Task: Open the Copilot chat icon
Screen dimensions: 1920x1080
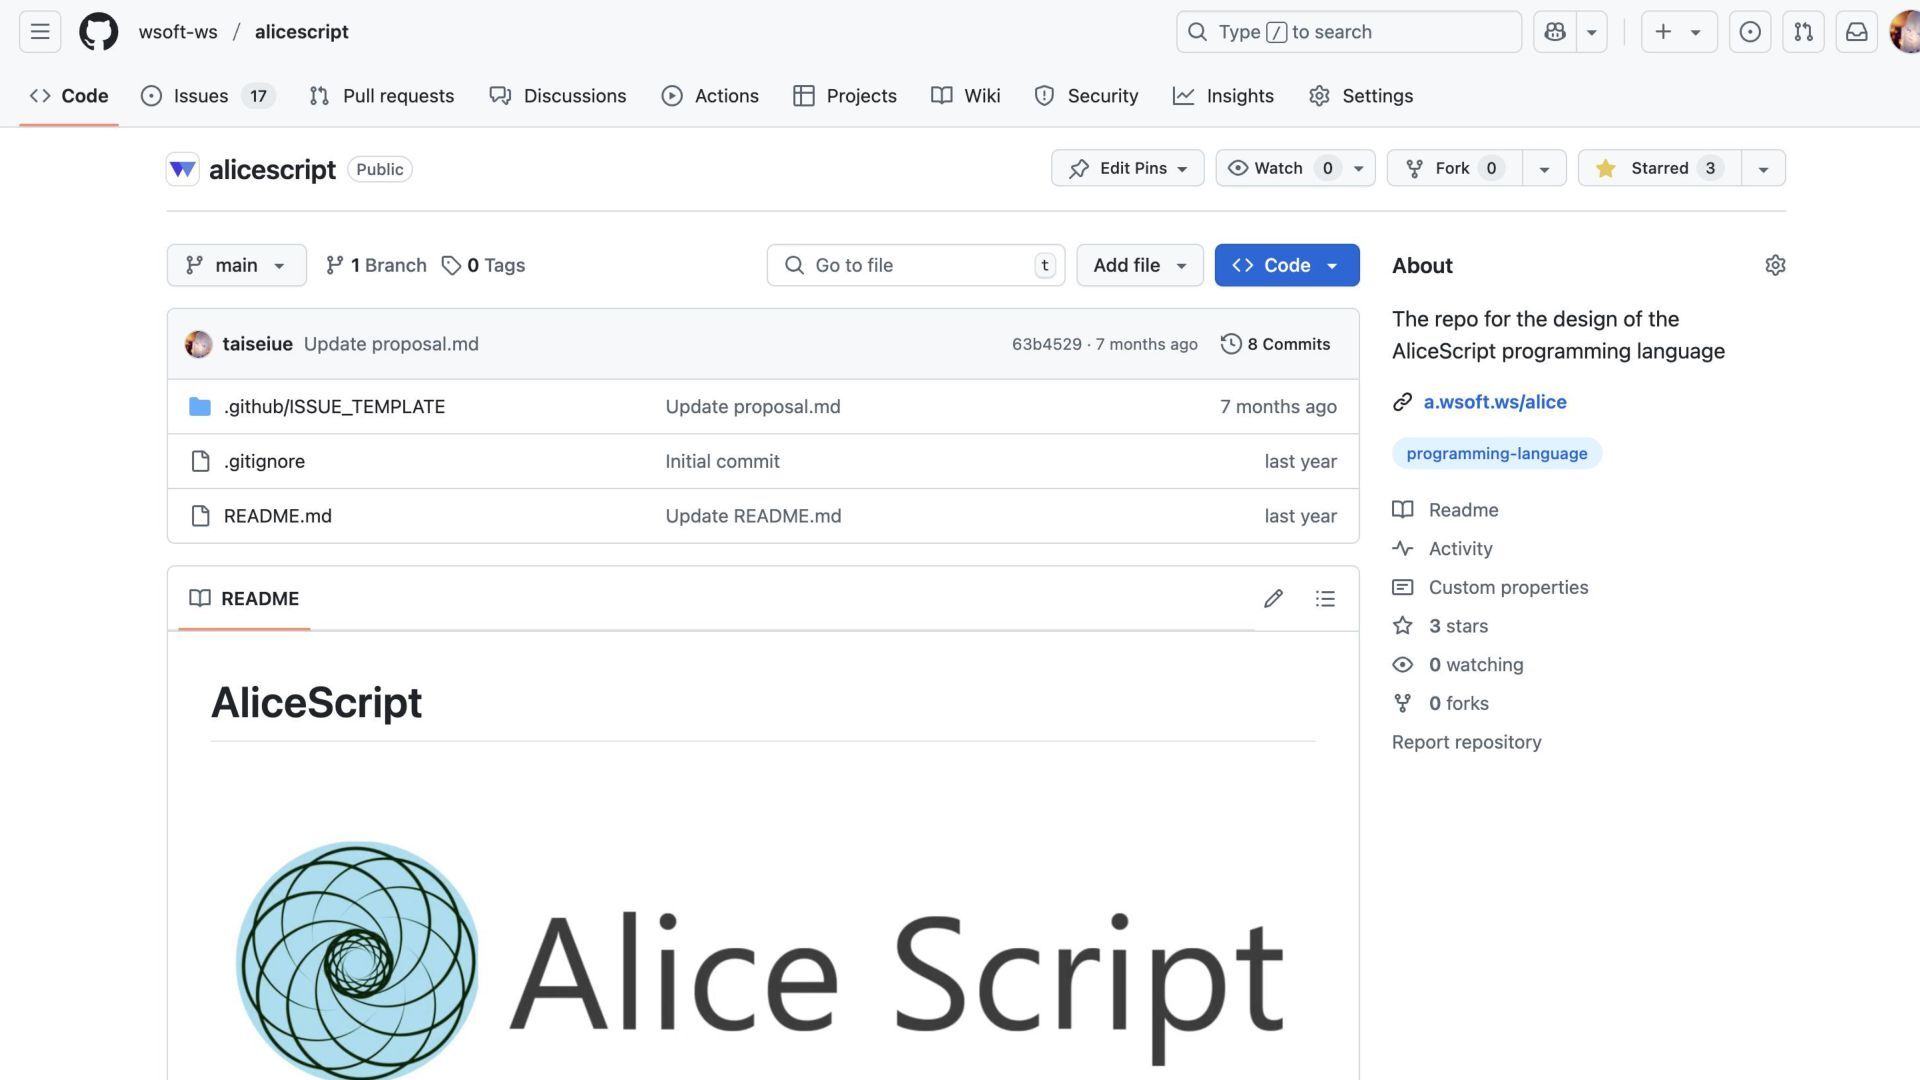Action: [x=1554, y=32]
